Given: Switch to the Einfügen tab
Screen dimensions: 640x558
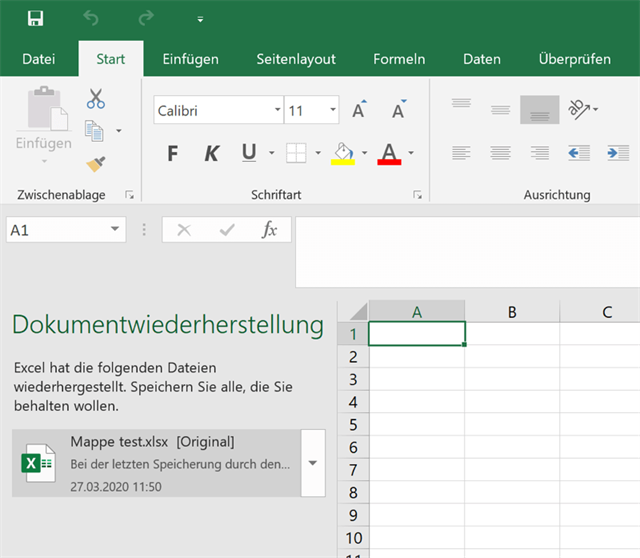Looking at the screenshot, I should 190,59.
